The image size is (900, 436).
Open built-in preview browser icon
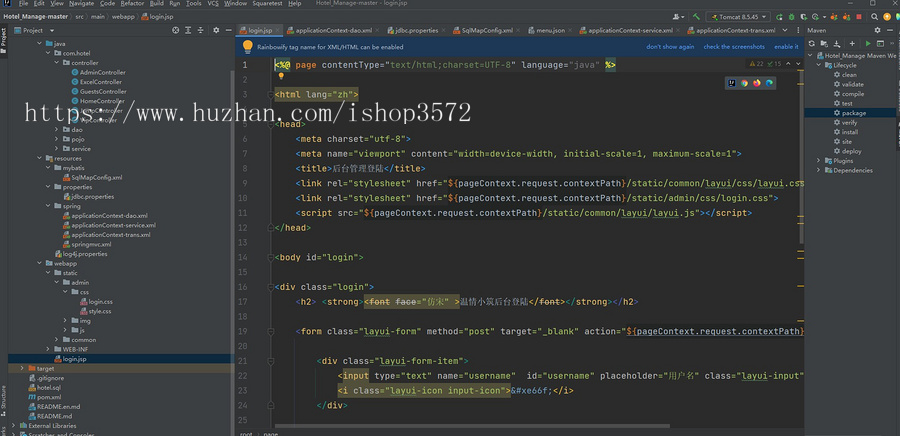(x=732, y=83)
